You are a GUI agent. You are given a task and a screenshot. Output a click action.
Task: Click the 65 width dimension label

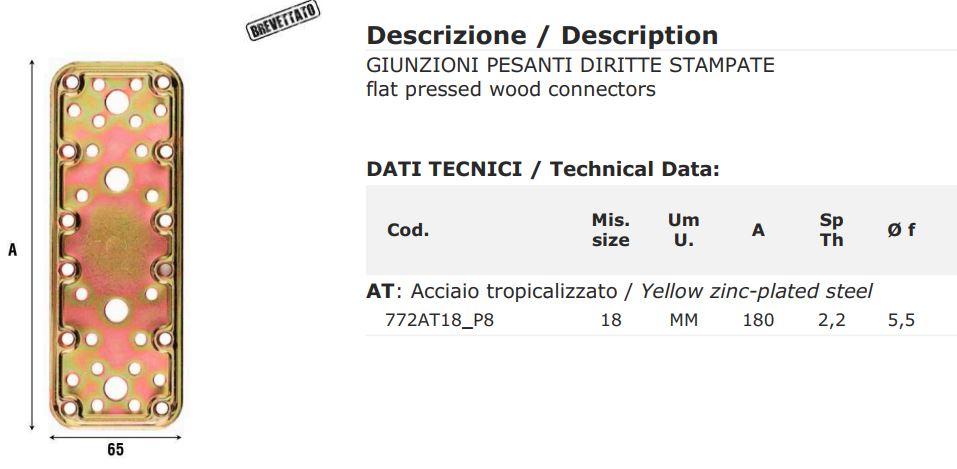click(x=116, y=450)
